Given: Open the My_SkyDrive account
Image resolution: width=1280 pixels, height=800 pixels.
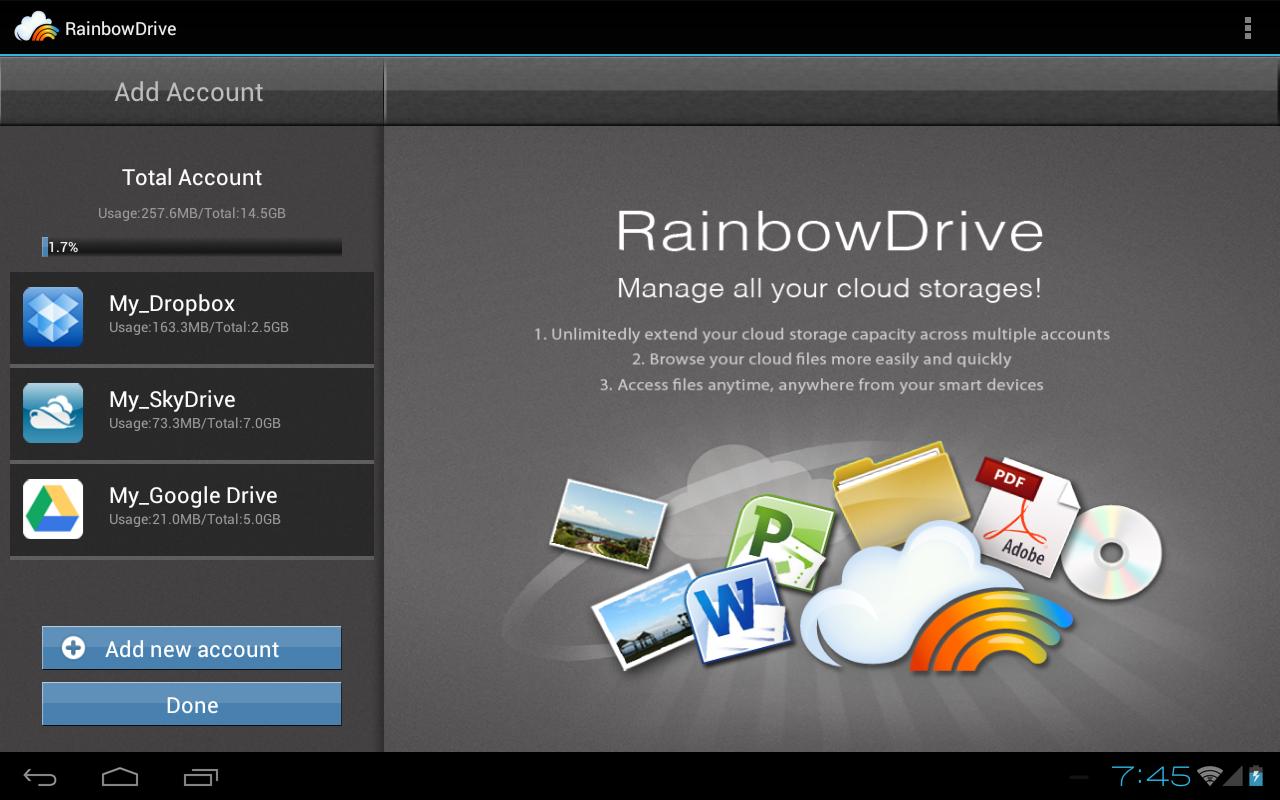Looking at the screenshot, I should (x=192, y=413).
